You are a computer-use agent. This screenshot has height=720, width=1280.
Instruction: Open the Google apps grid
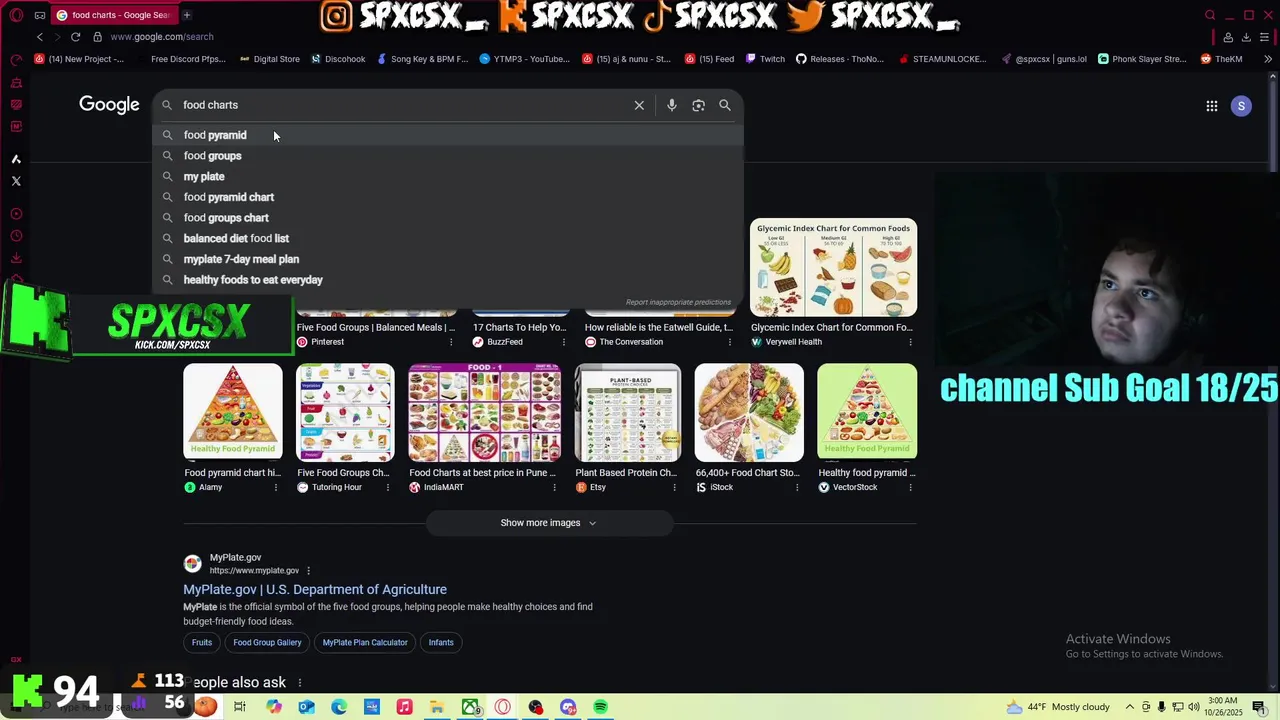coord(1211,105)
